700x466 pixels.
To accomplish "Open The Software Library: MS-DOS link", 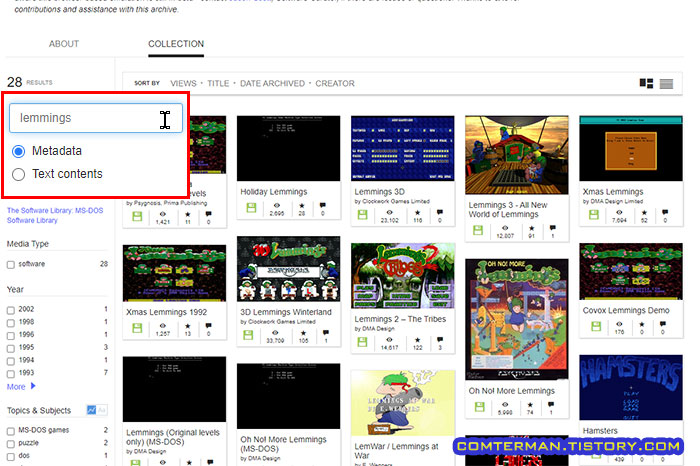I will tap(55, 215).
